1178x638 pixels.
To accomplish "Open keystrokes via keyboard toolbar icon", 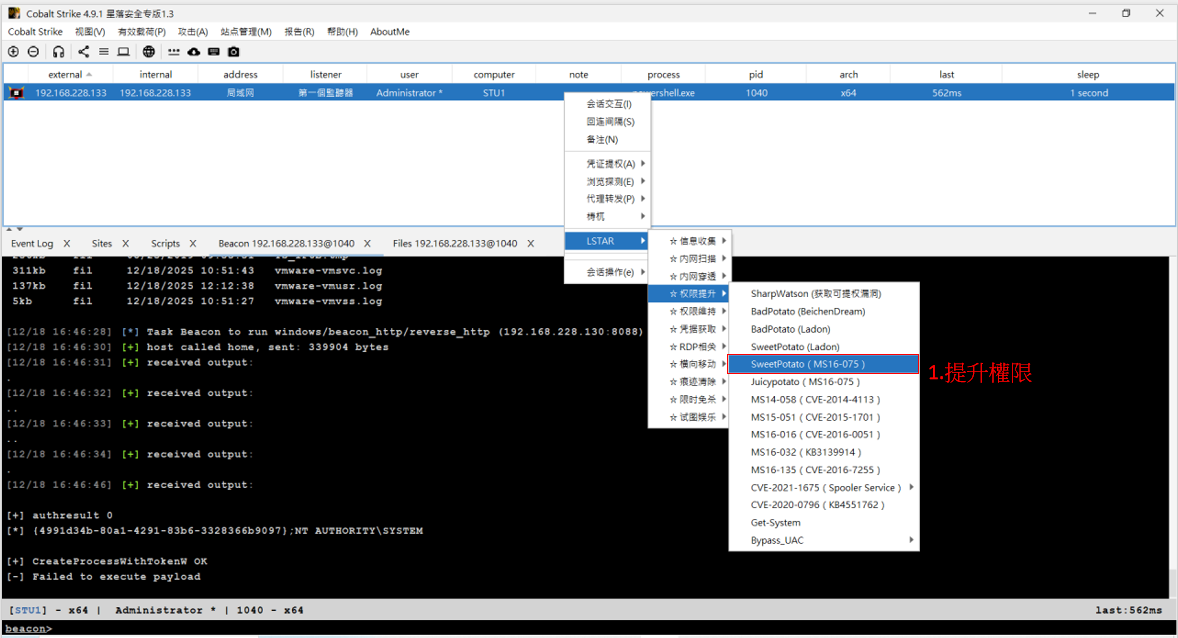I will click(214, 52).
